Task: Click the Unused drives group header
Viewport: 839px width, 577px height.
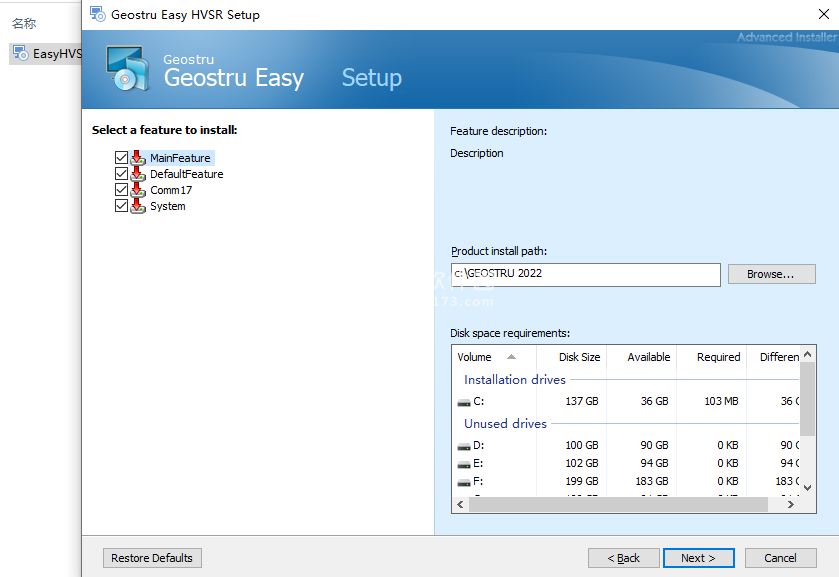Action: coord(505,423)
